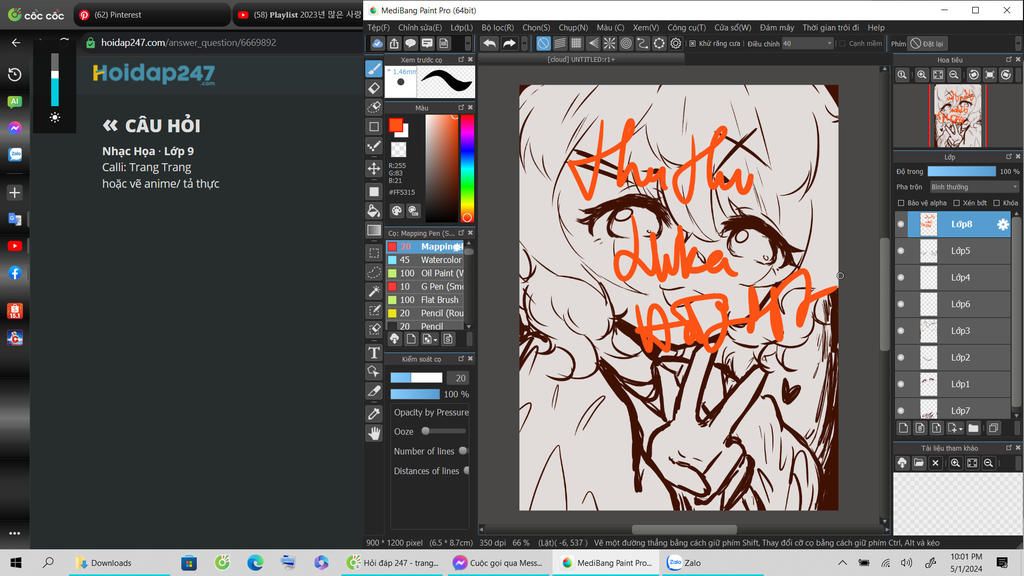Image resolution: width=1024 pixels, height=576 pixels.
Task: Hide the Lớp5 layer
Action: [x=901, y=251]
